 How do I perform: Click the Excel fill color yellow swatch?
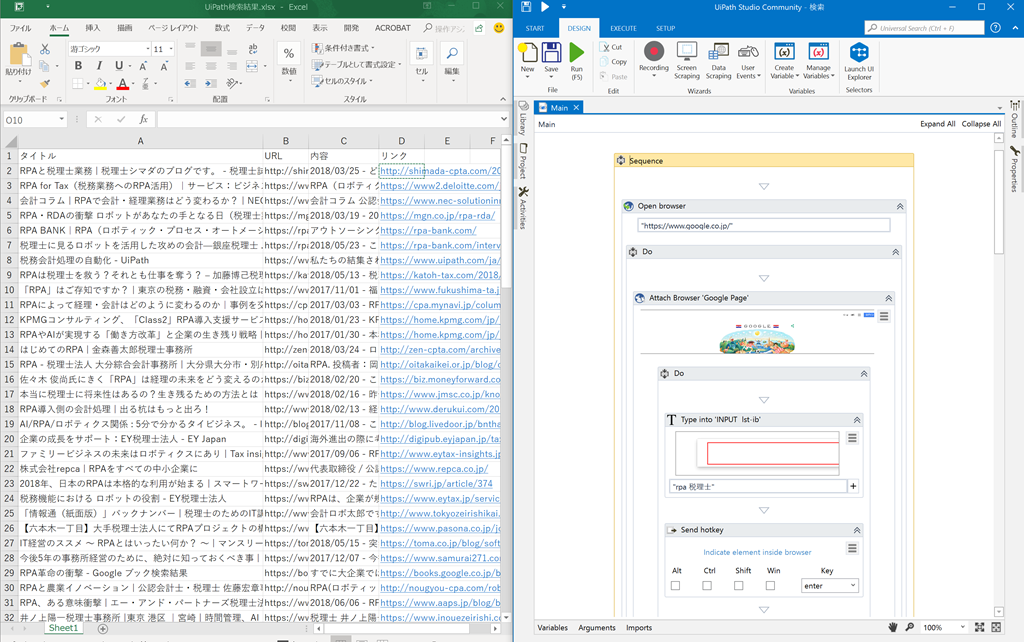tap(100, 84)
